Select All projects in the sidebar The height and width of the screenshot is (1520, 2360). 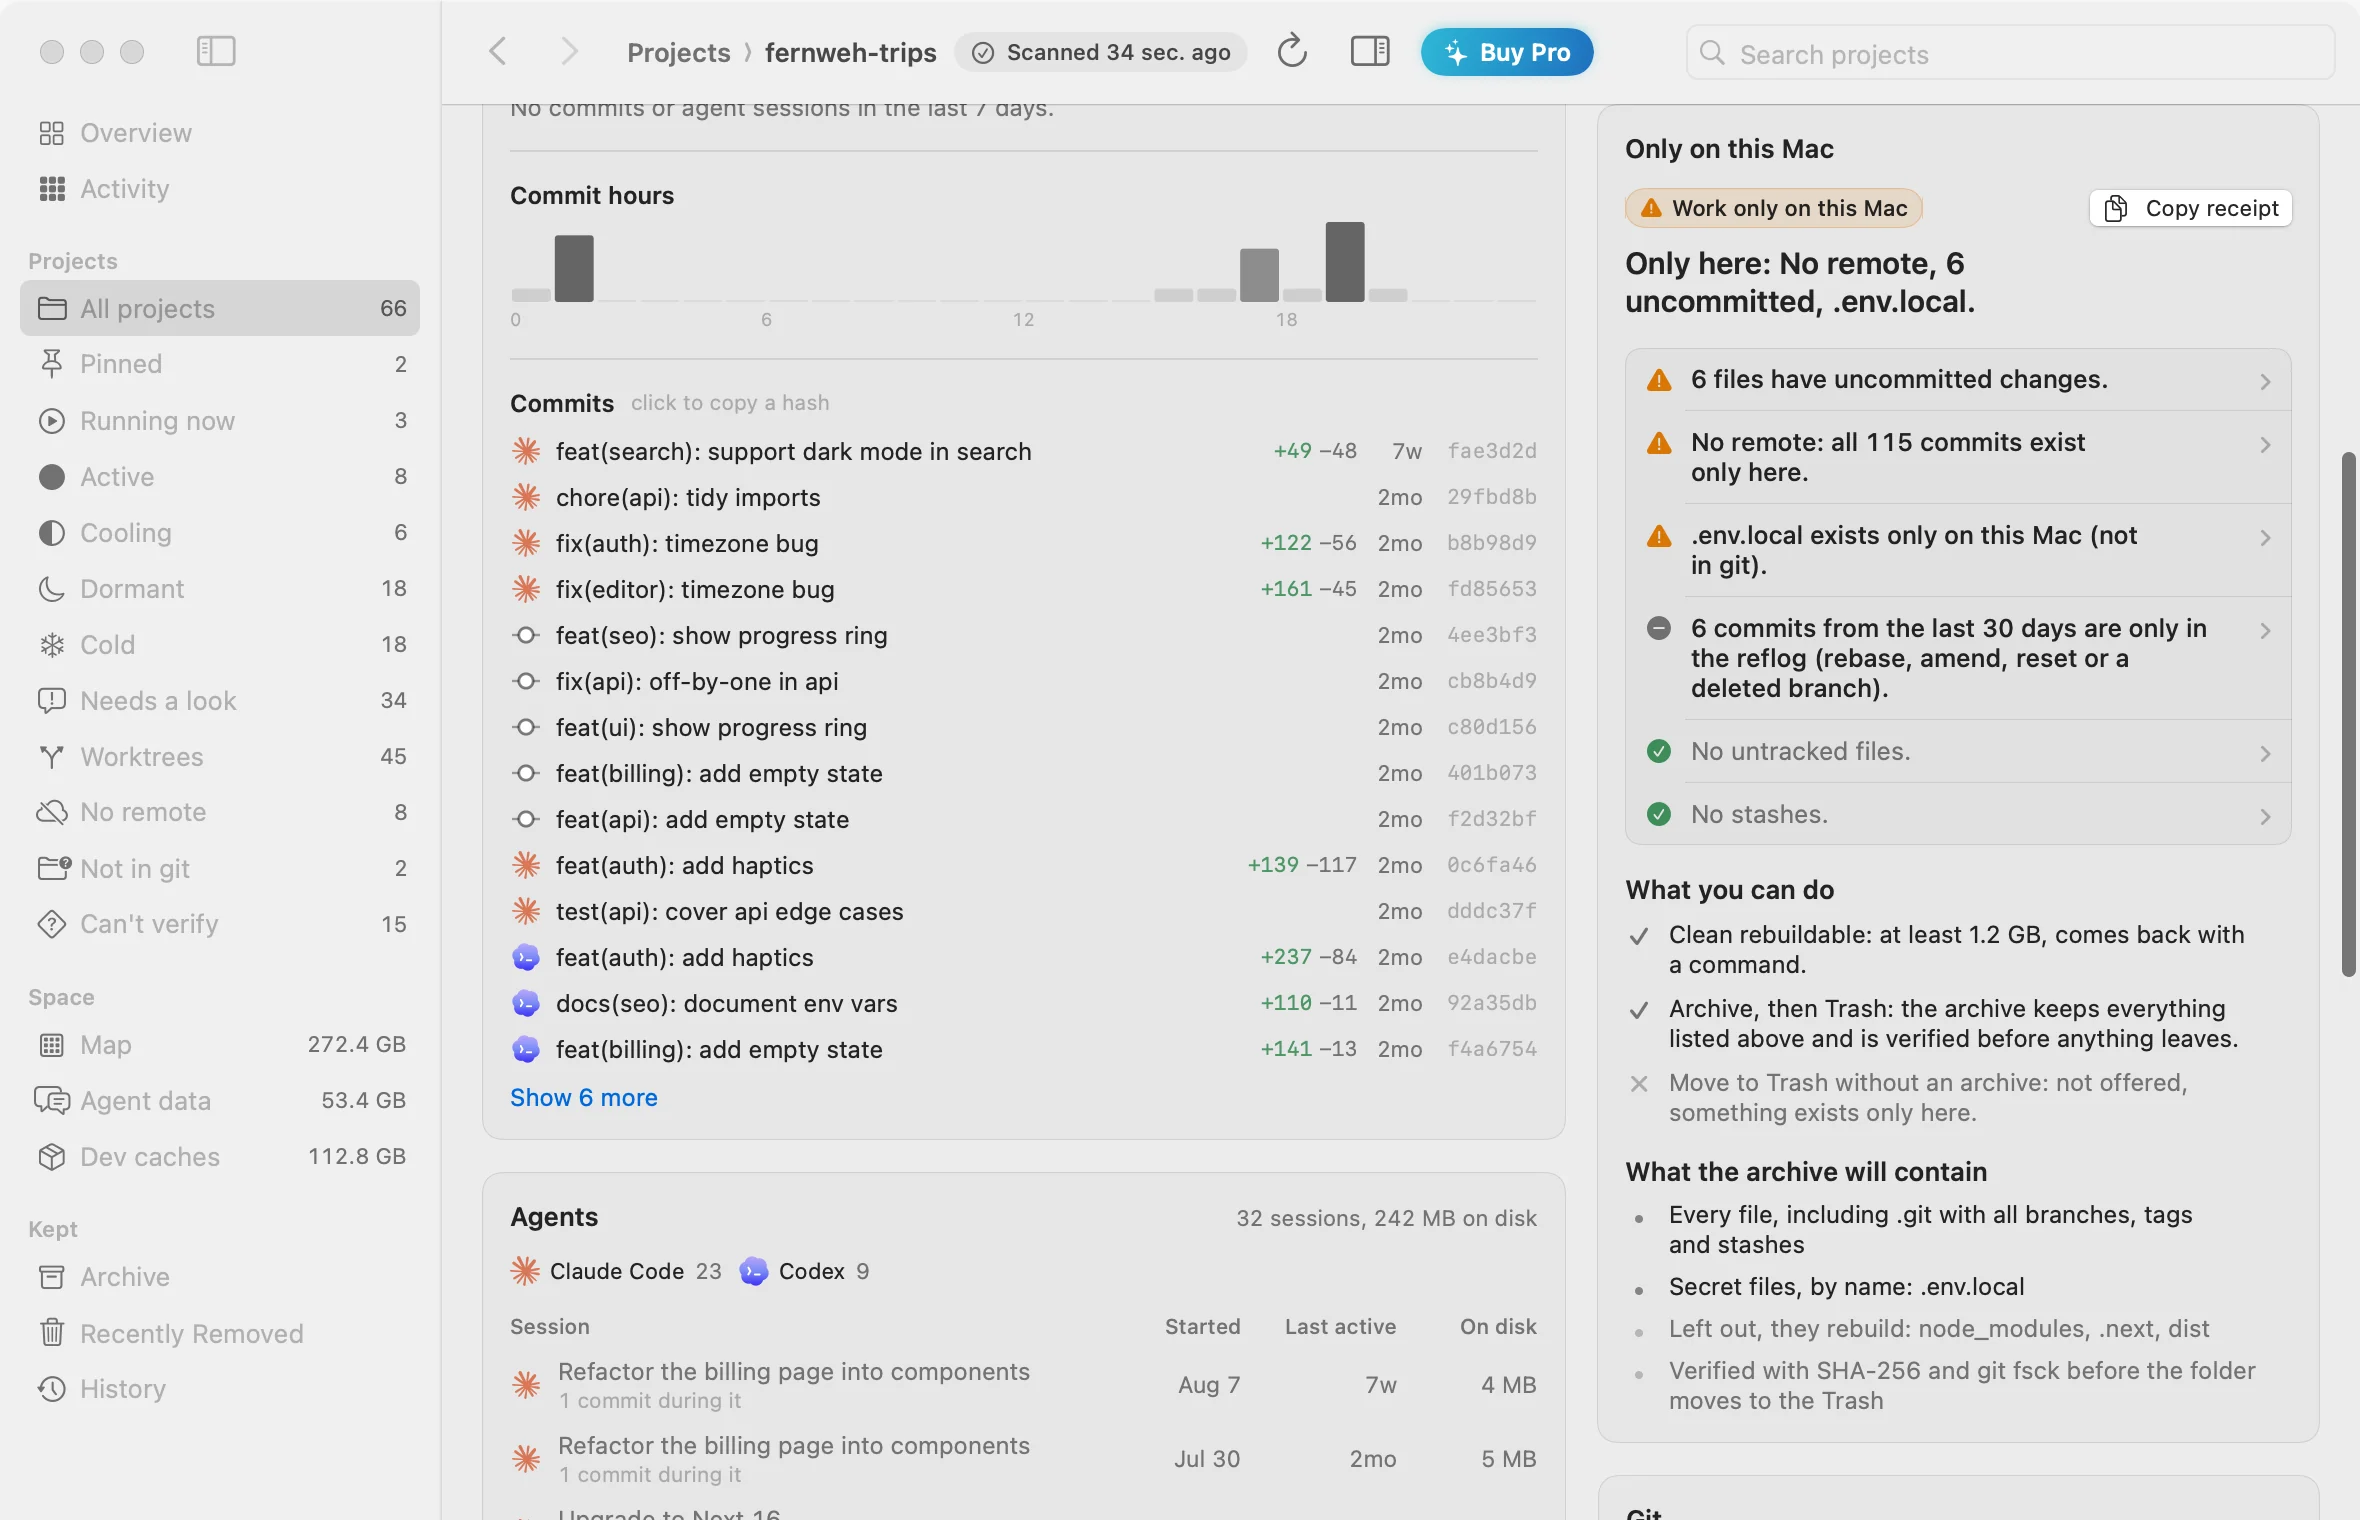click(x=220, y=308)
